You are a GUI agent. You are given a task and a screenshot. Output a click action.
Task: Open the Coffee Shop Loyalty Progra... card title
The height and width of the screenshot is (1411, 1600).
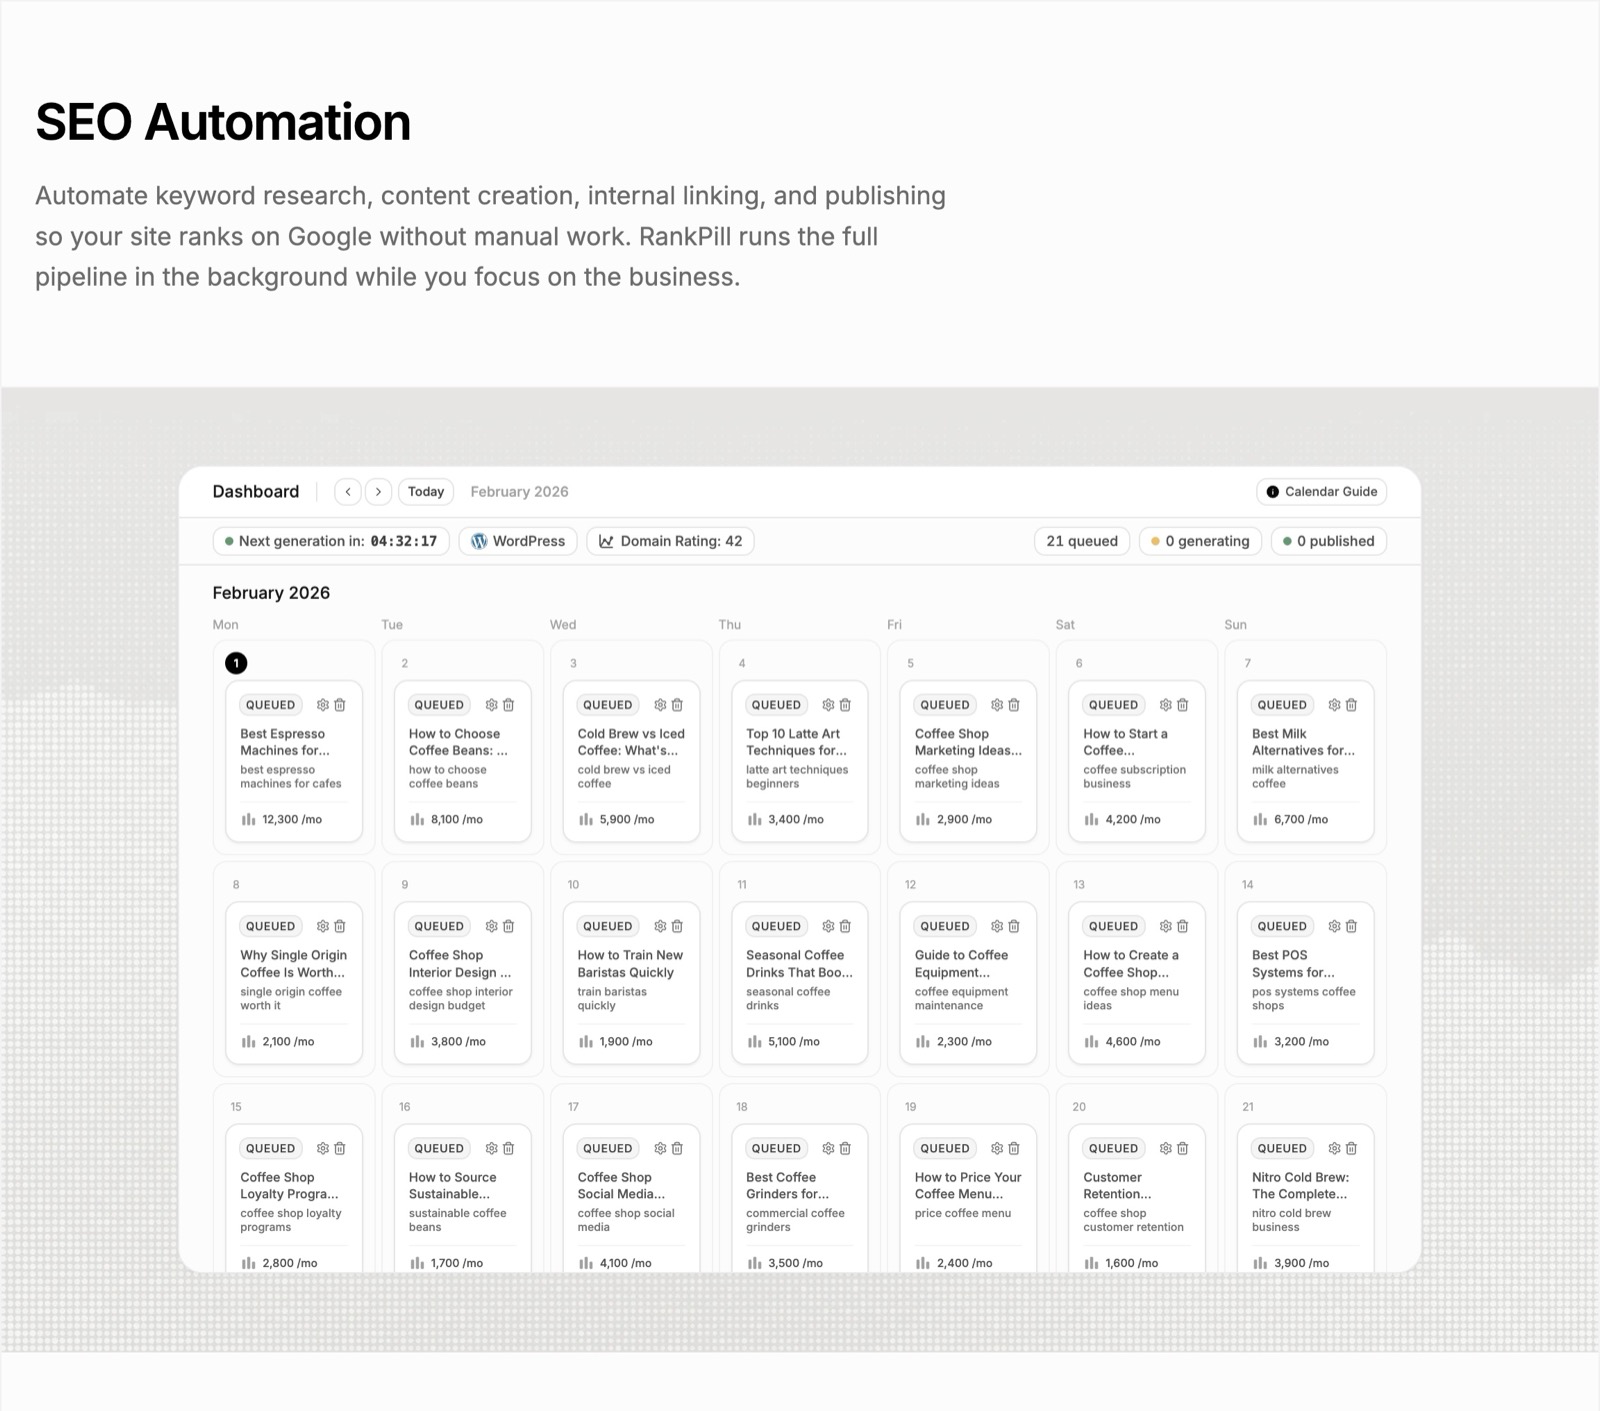[289, 1186]
